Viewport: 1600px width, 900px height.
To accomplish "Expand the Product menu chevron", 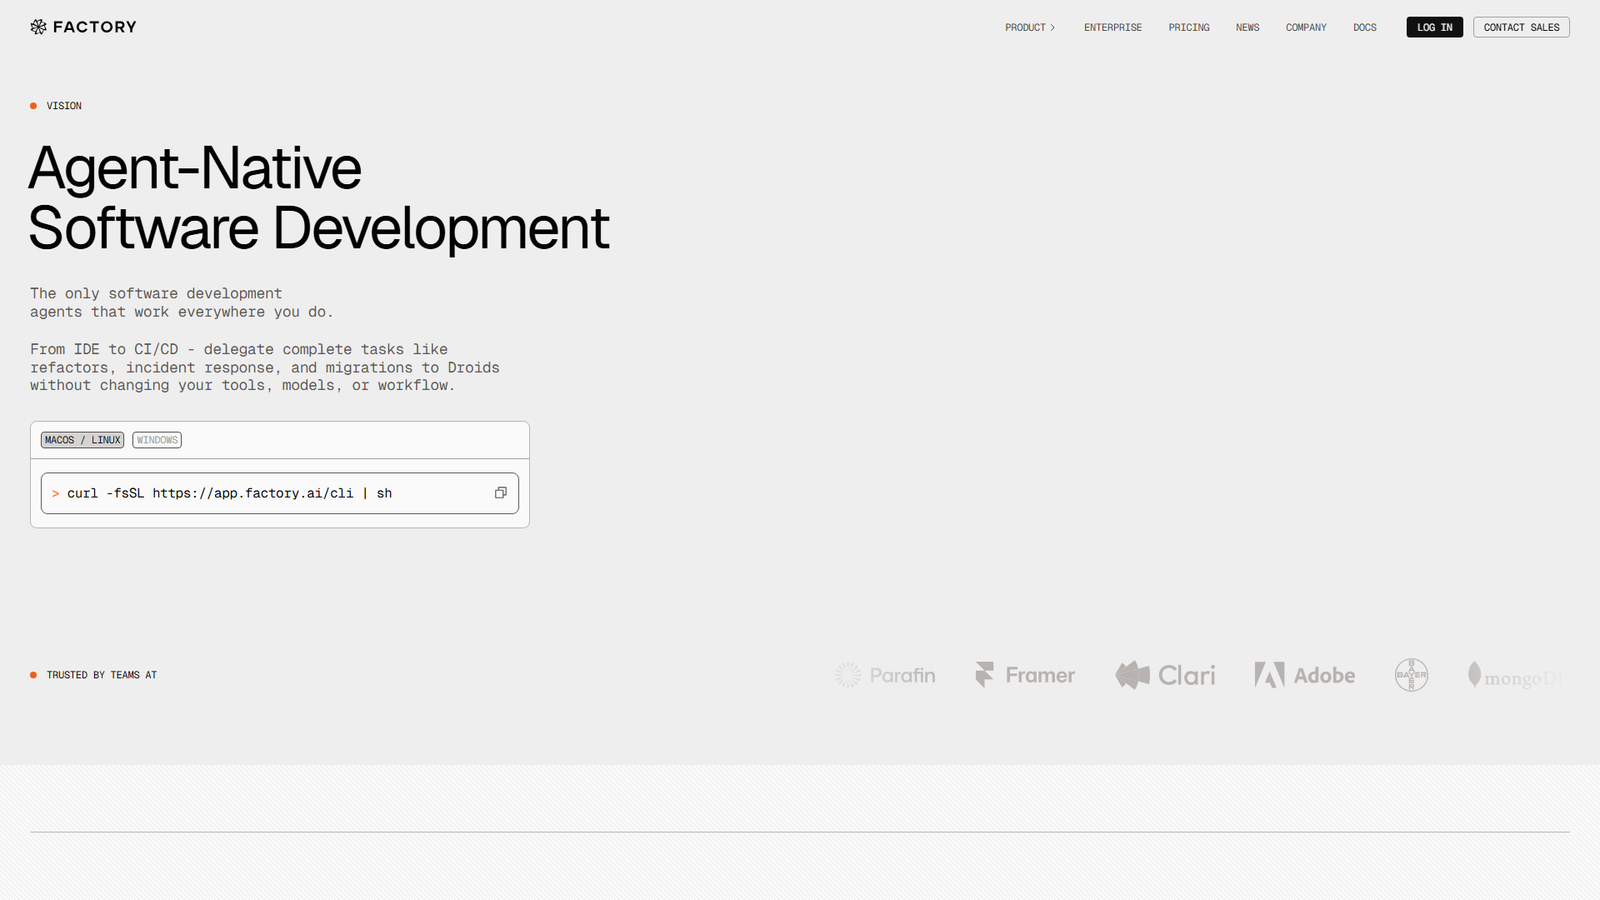I will click(1052, 28).
